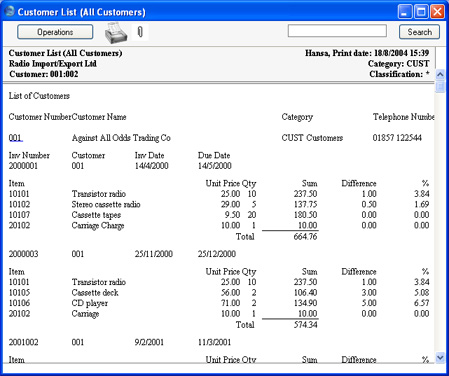
Task: Click the Customer Name column header
Action: (99, 117)
